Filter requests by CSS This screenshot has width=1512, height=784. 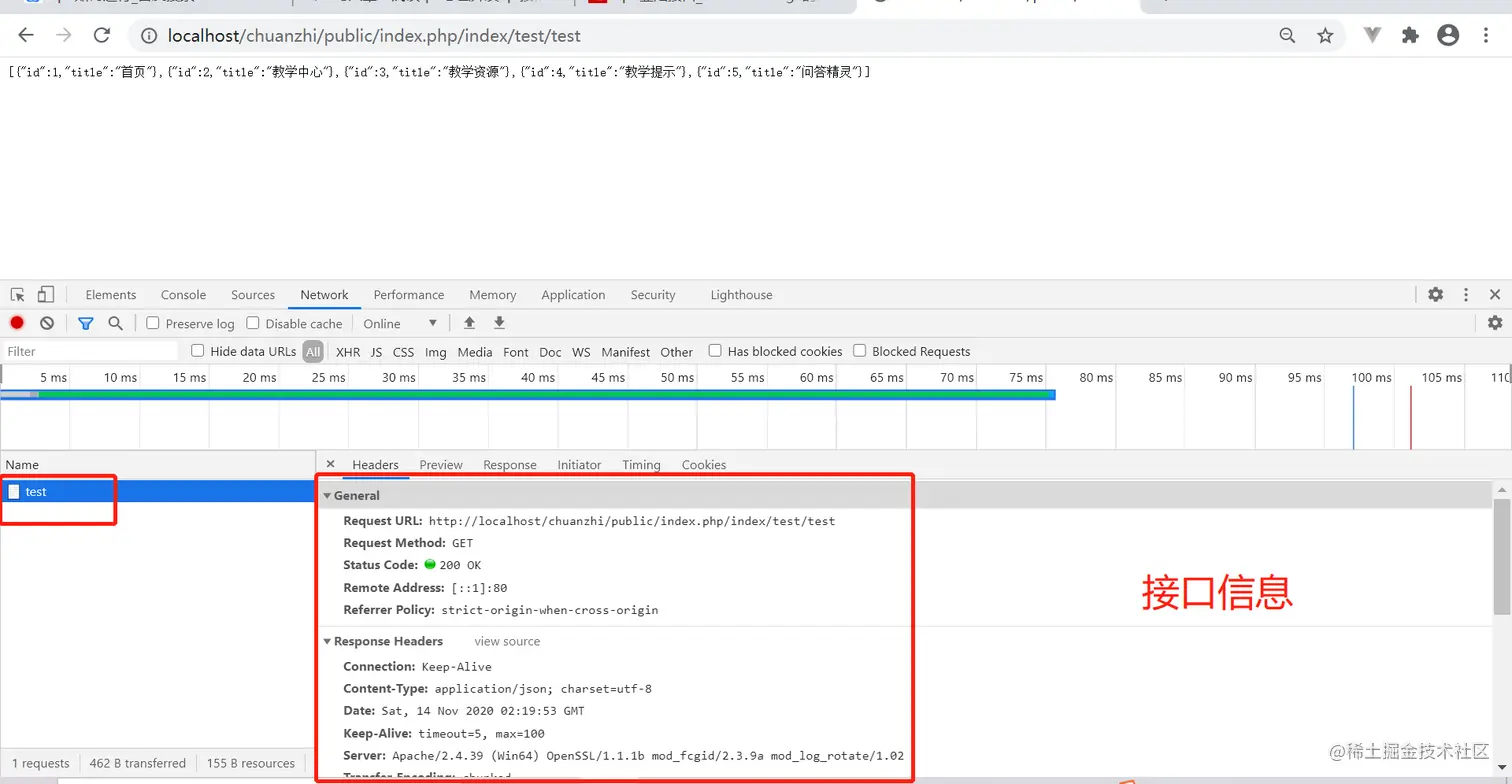tap(403, 352)
